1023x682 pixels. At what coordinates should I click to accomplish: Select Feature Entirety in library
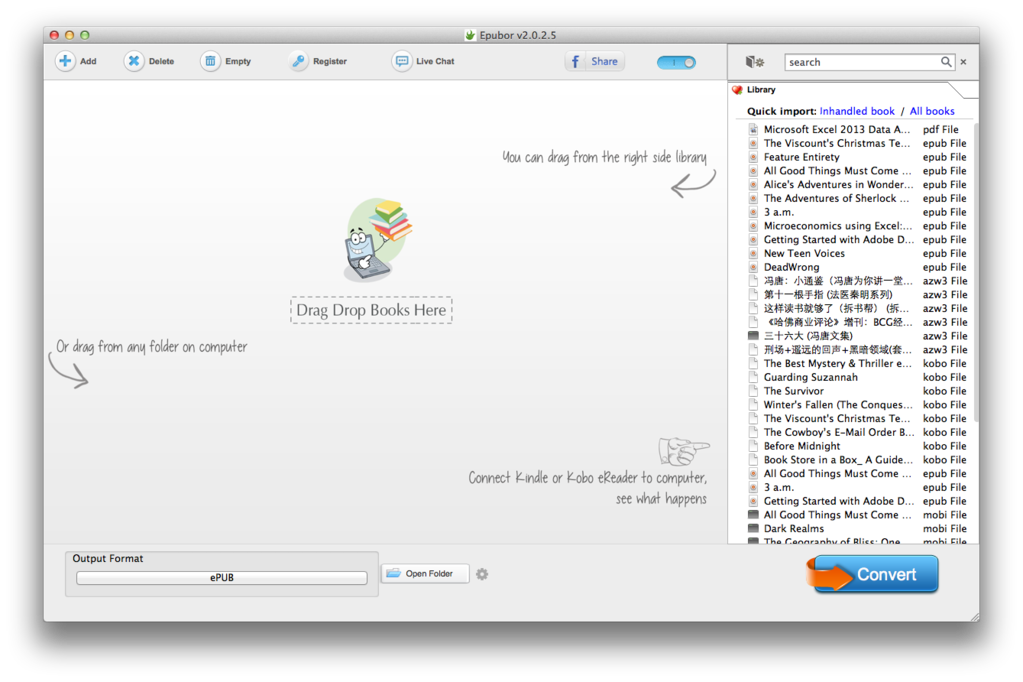857,157
